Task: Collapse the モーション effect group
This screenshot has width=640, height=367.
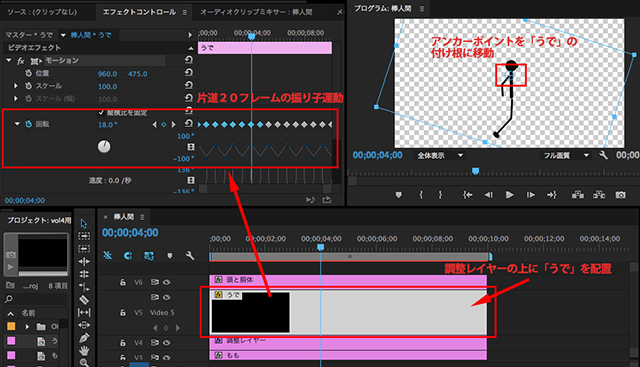Action: (x=9, y=60)
